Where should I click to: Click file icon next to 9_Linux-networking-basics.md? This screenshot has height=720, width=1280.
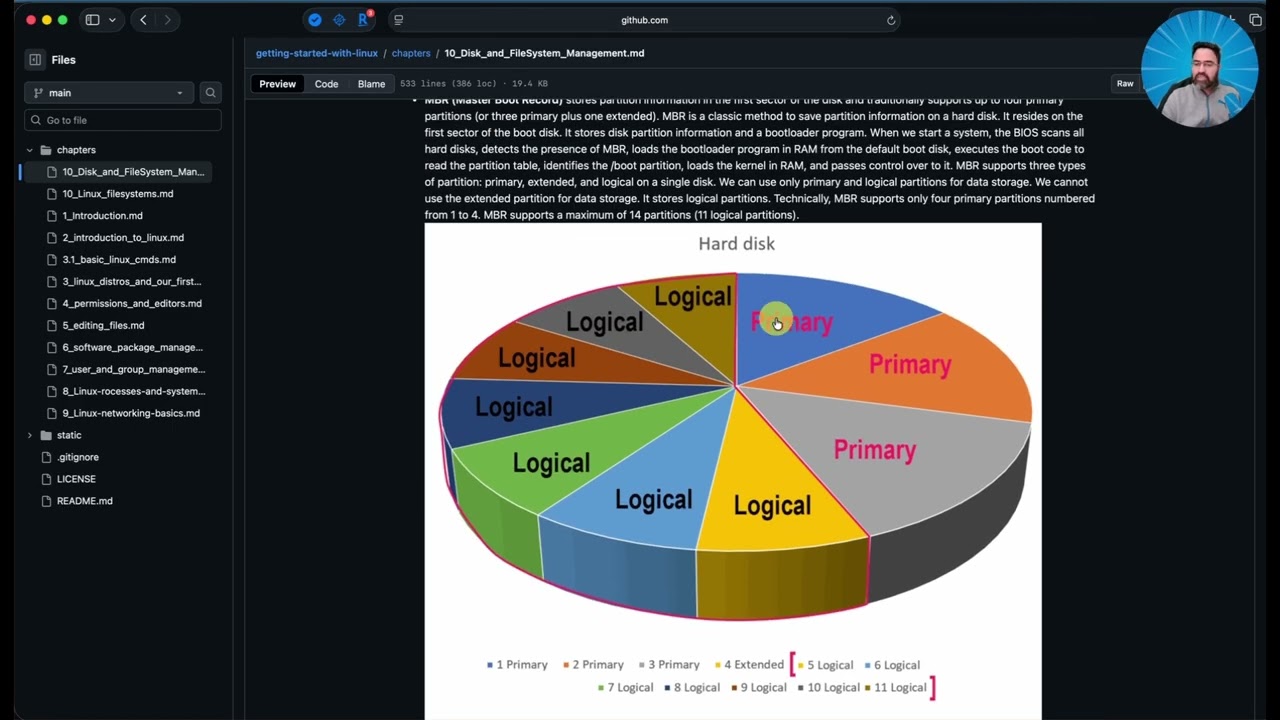pyautogui.click(x=52, y=414)
